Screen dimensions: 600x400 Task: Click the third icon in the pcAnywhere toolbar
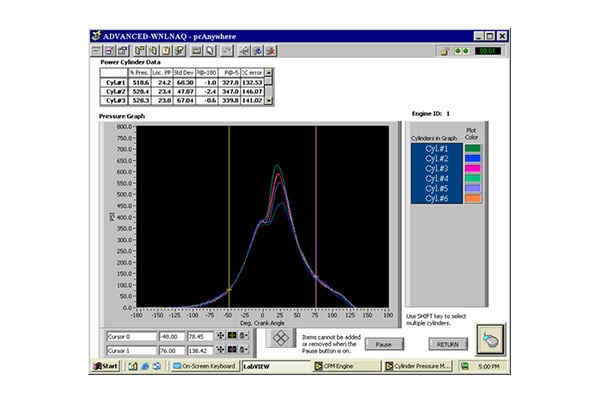coord(123,51)
